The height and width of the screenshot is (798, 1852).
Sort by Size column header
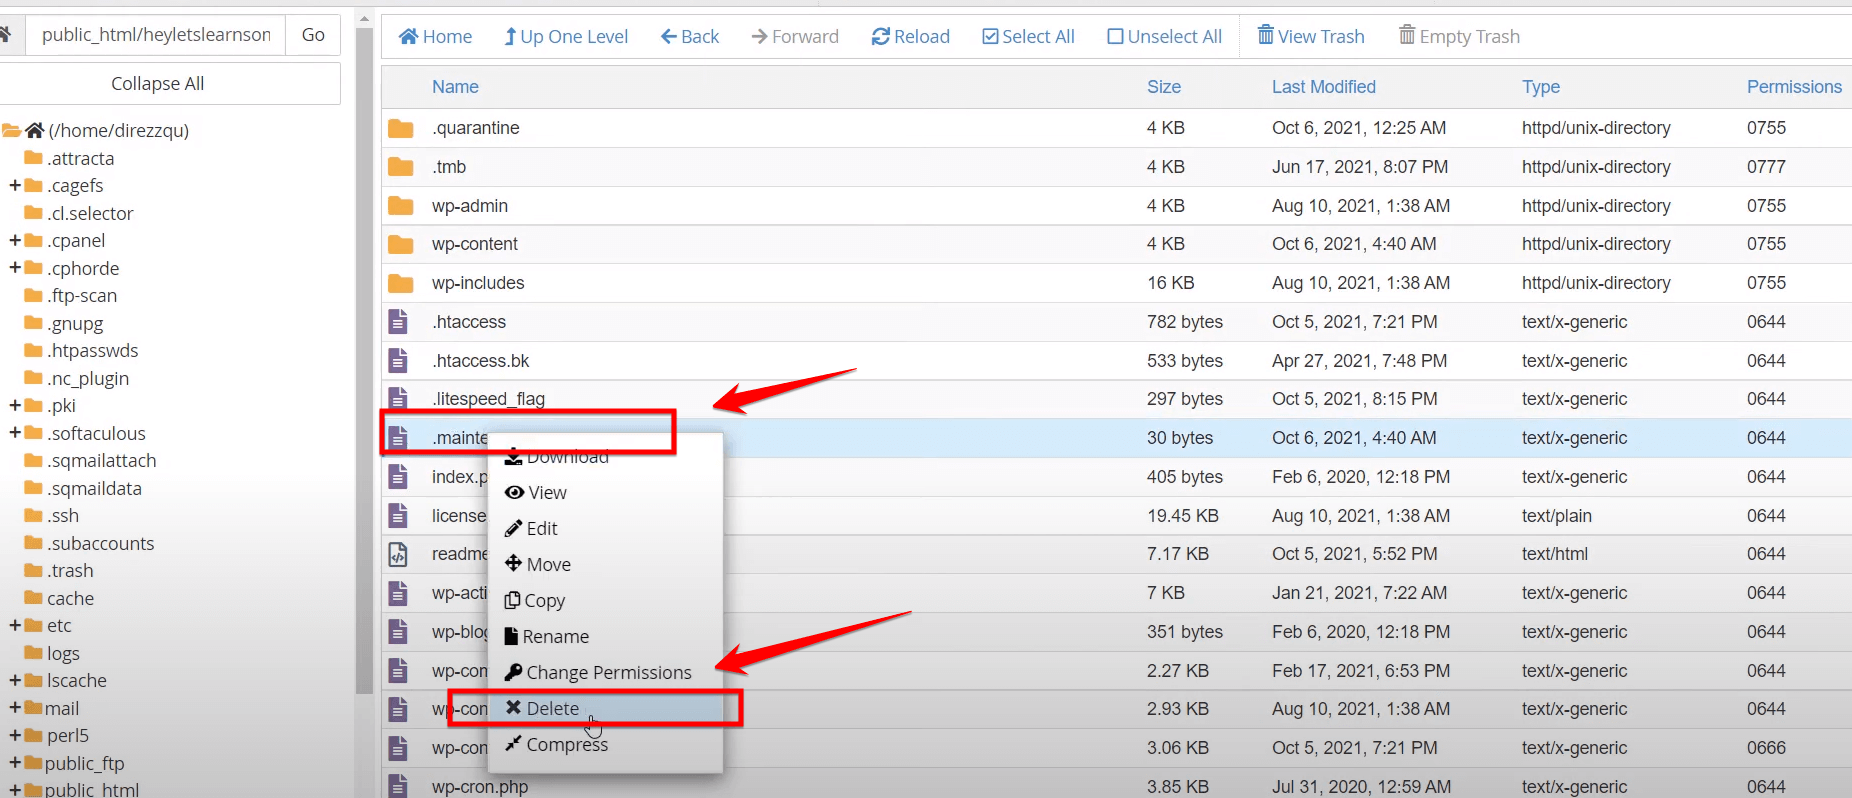click(x=1164, y=87)
